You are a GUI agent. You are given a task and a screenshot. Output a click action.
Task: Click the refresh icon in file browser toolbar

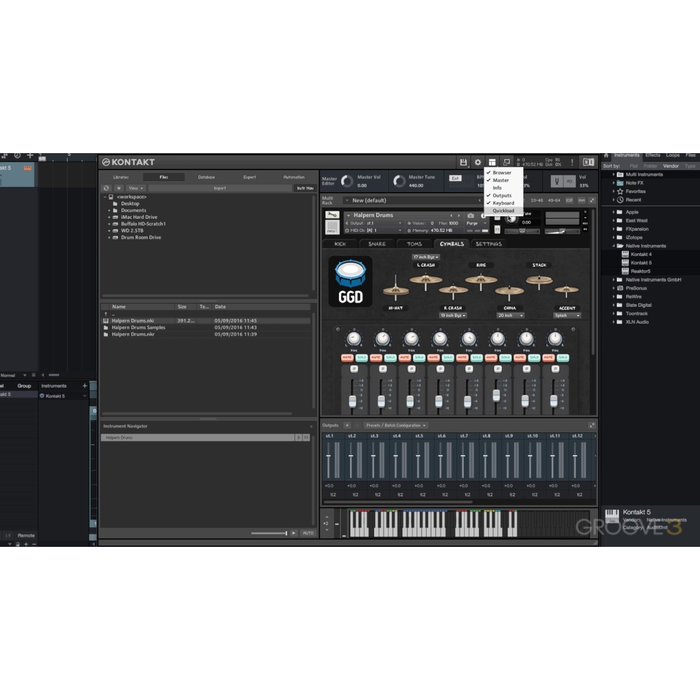106,188
